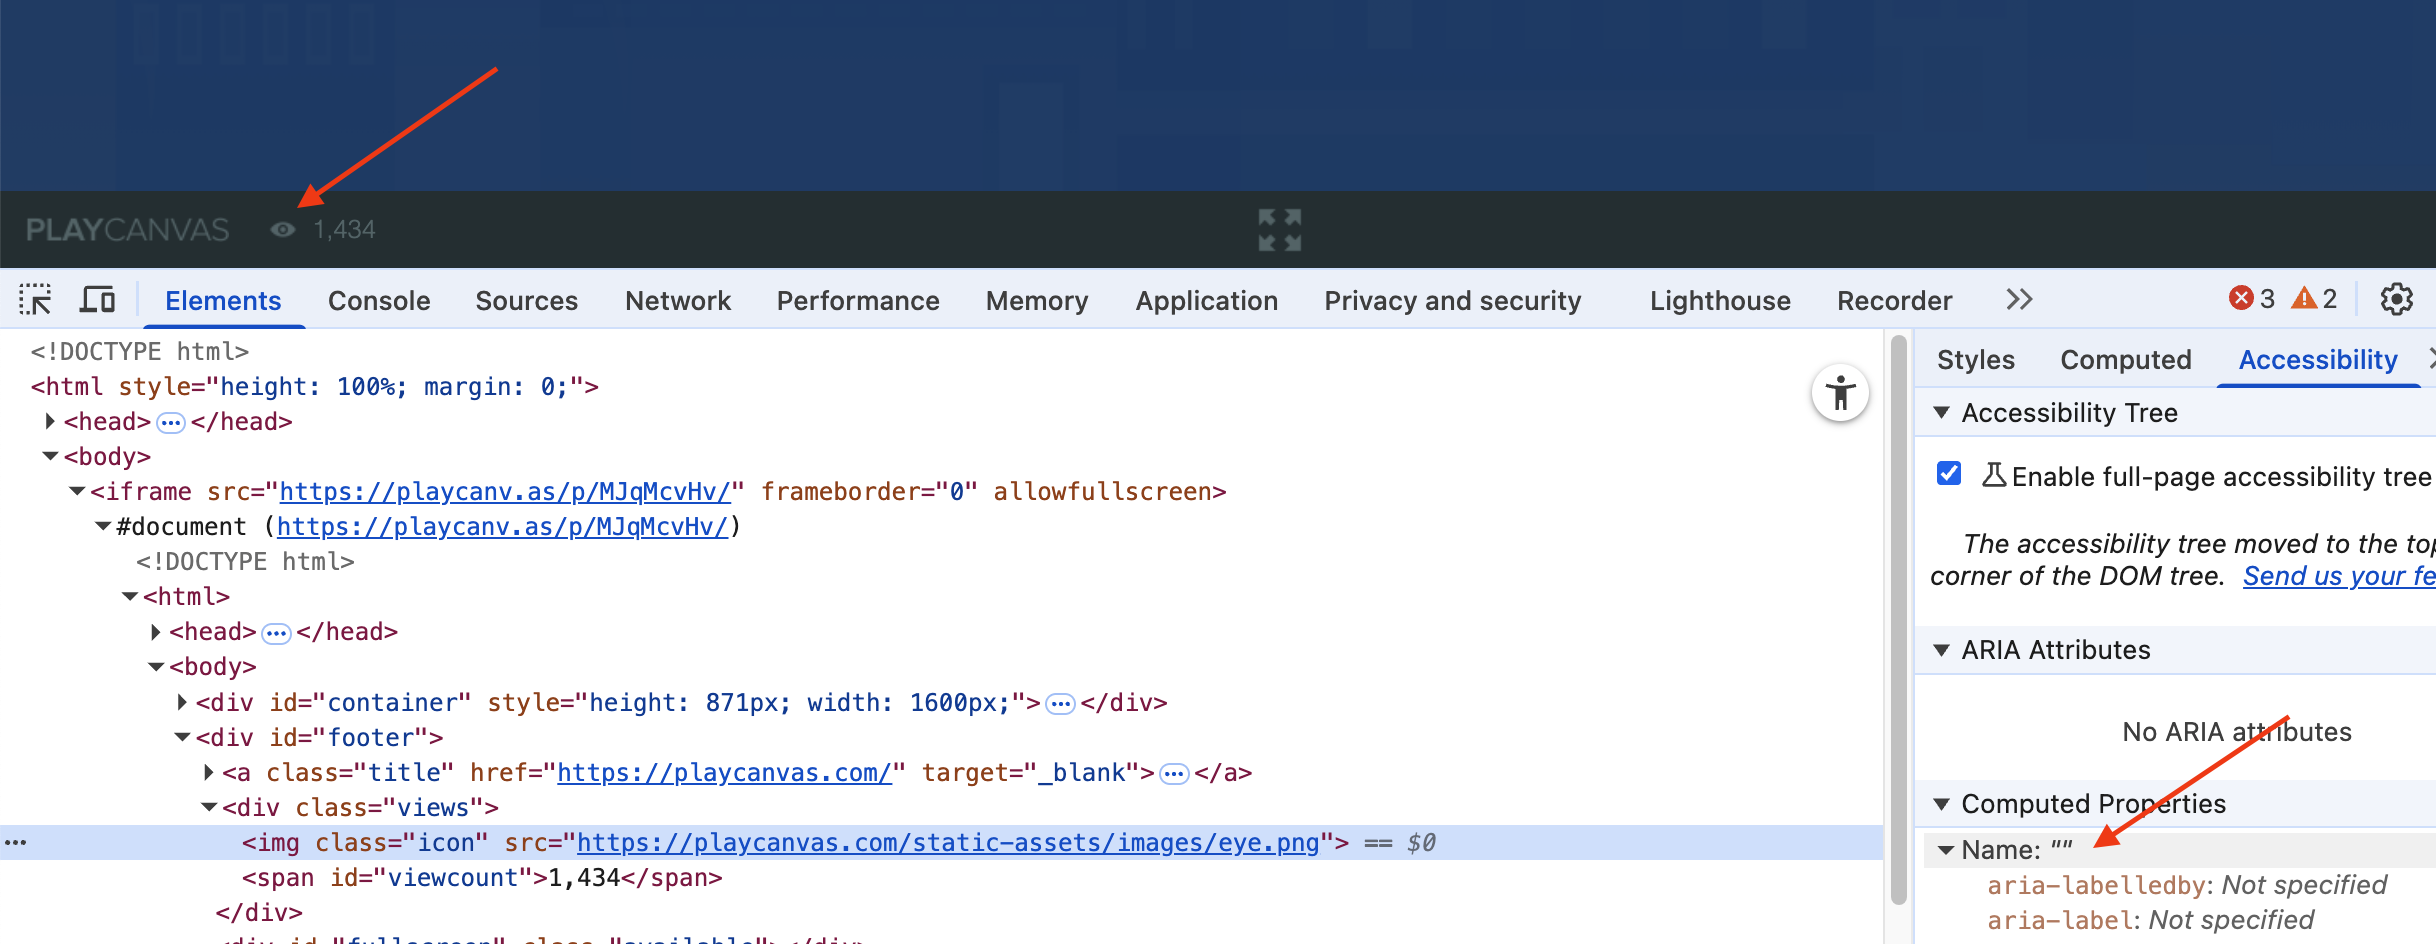Click the yellow warning count indicator
The height and width of the screenshot is (944, 2436).
[x=2315, y=299]
